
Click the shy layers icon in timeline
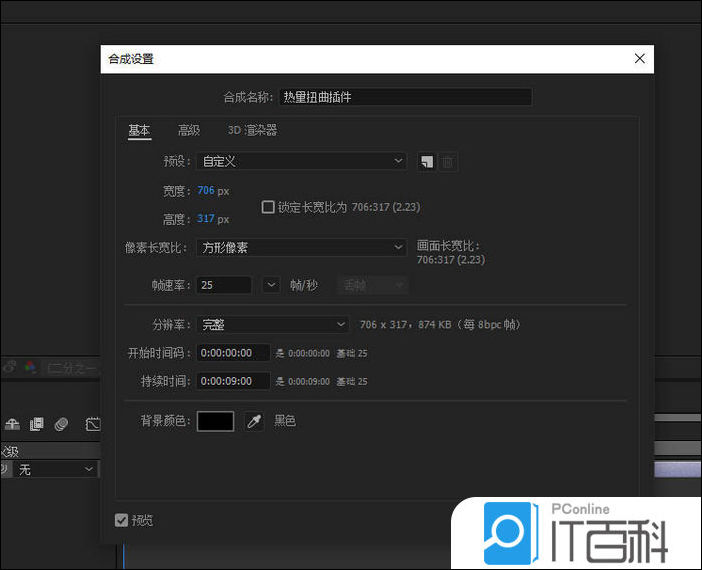coord(12,424)
